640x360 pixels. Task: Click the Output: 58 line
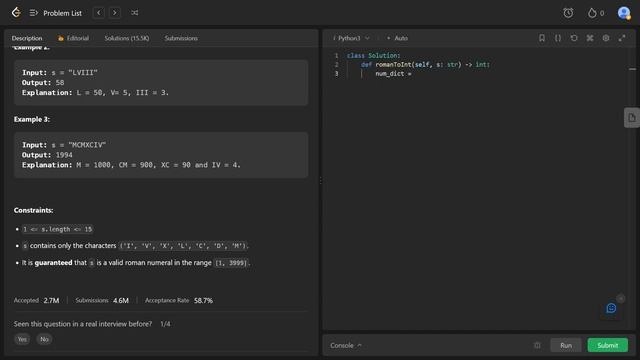point(43,82)
